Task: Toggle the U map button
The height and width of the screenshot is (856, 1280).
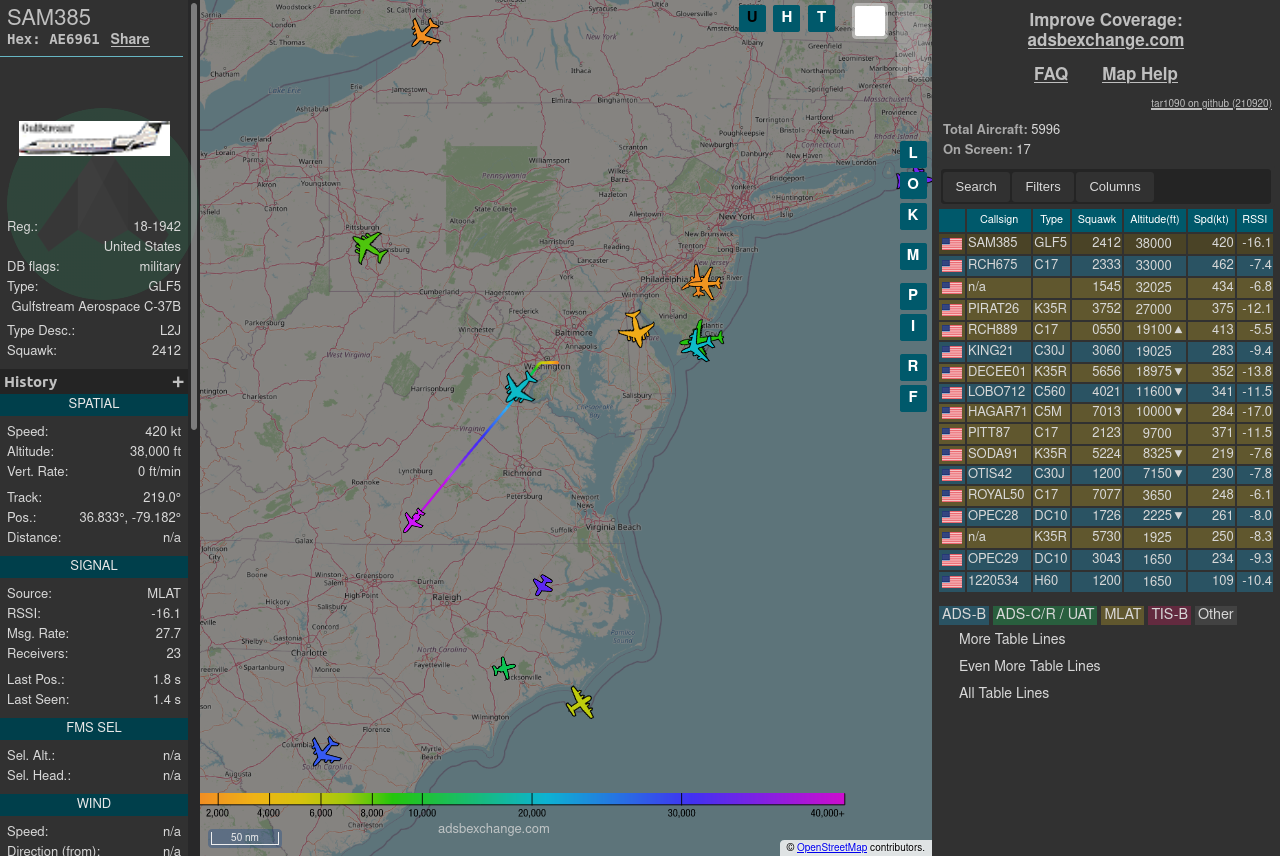Action: point(752,18)
